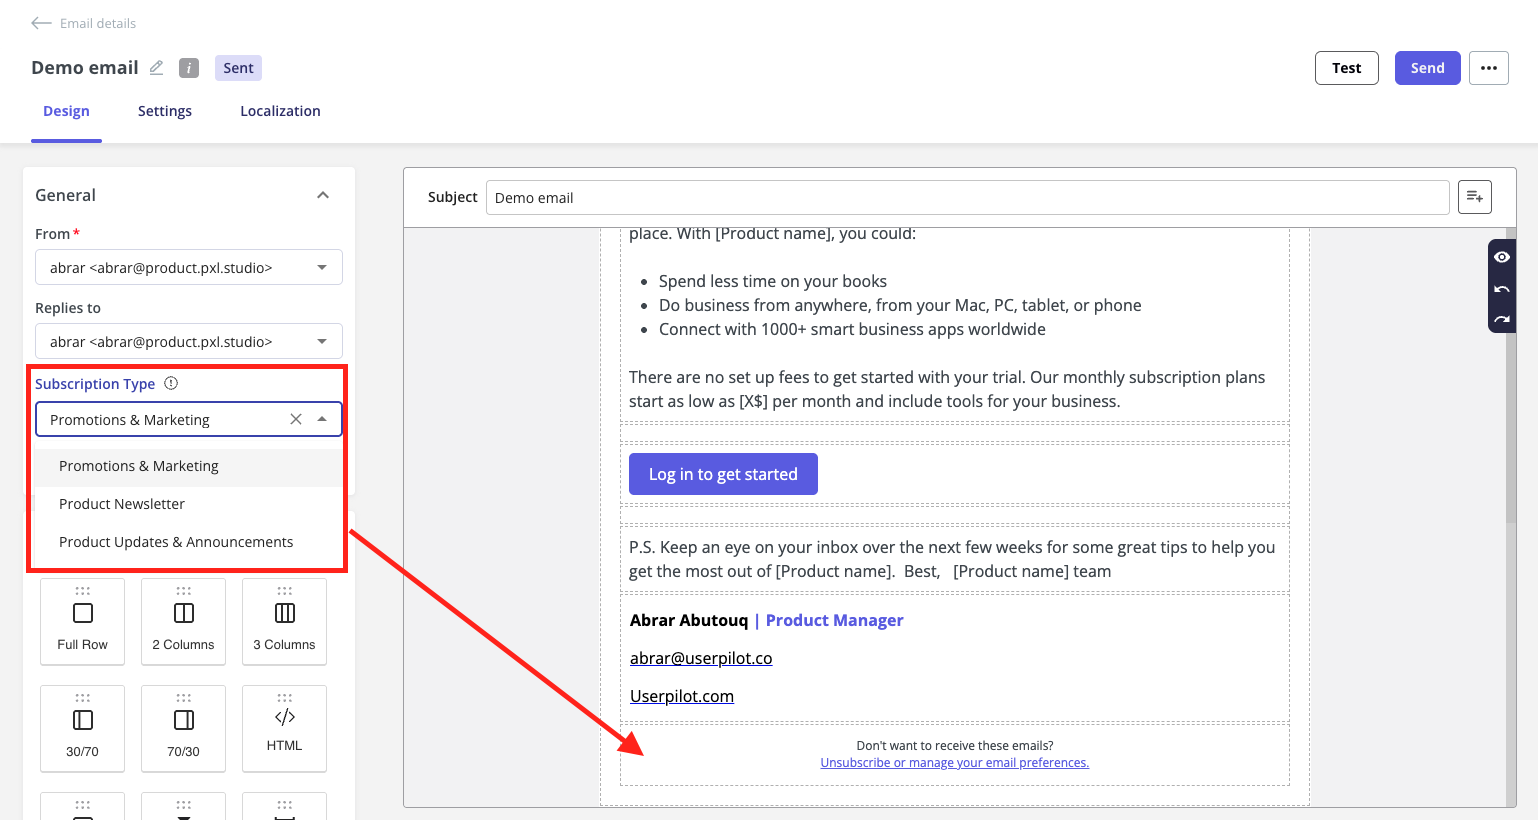Collapse the General section chevron
This screenshot has width=1538, height=820.
[x=323, y=195]
